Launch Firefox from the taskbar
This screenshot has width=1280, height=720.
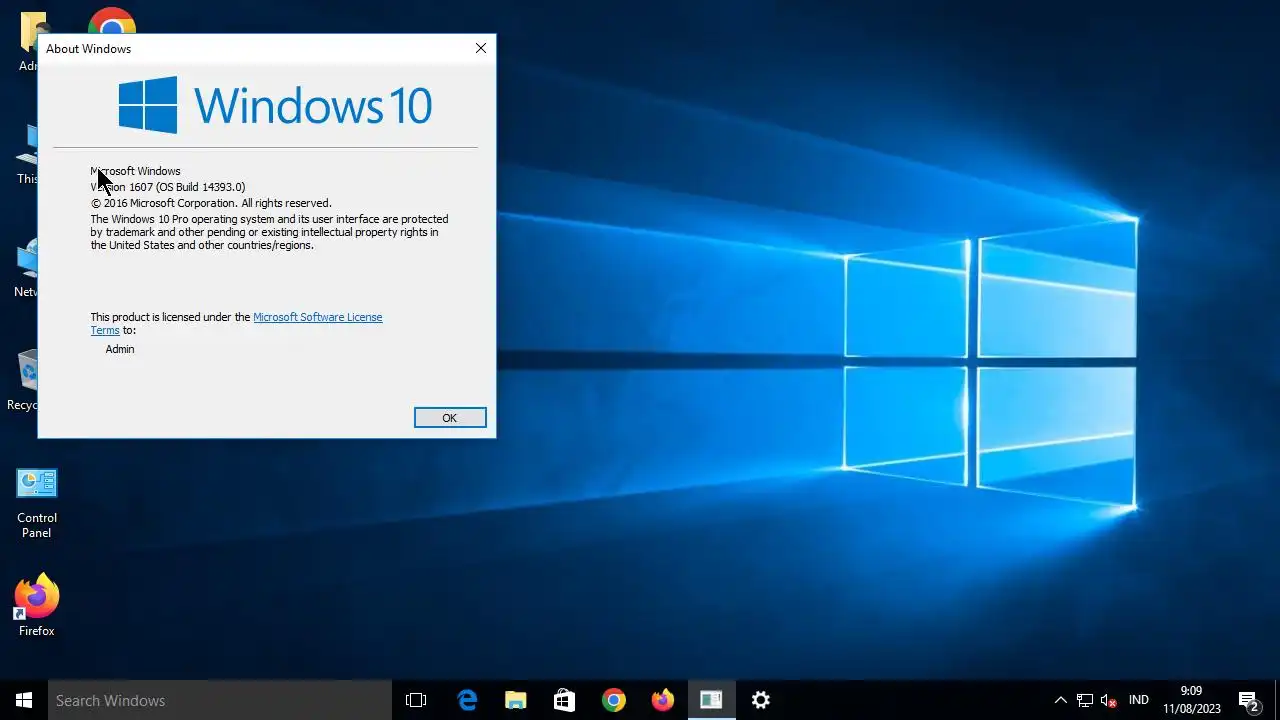point(662,700)
